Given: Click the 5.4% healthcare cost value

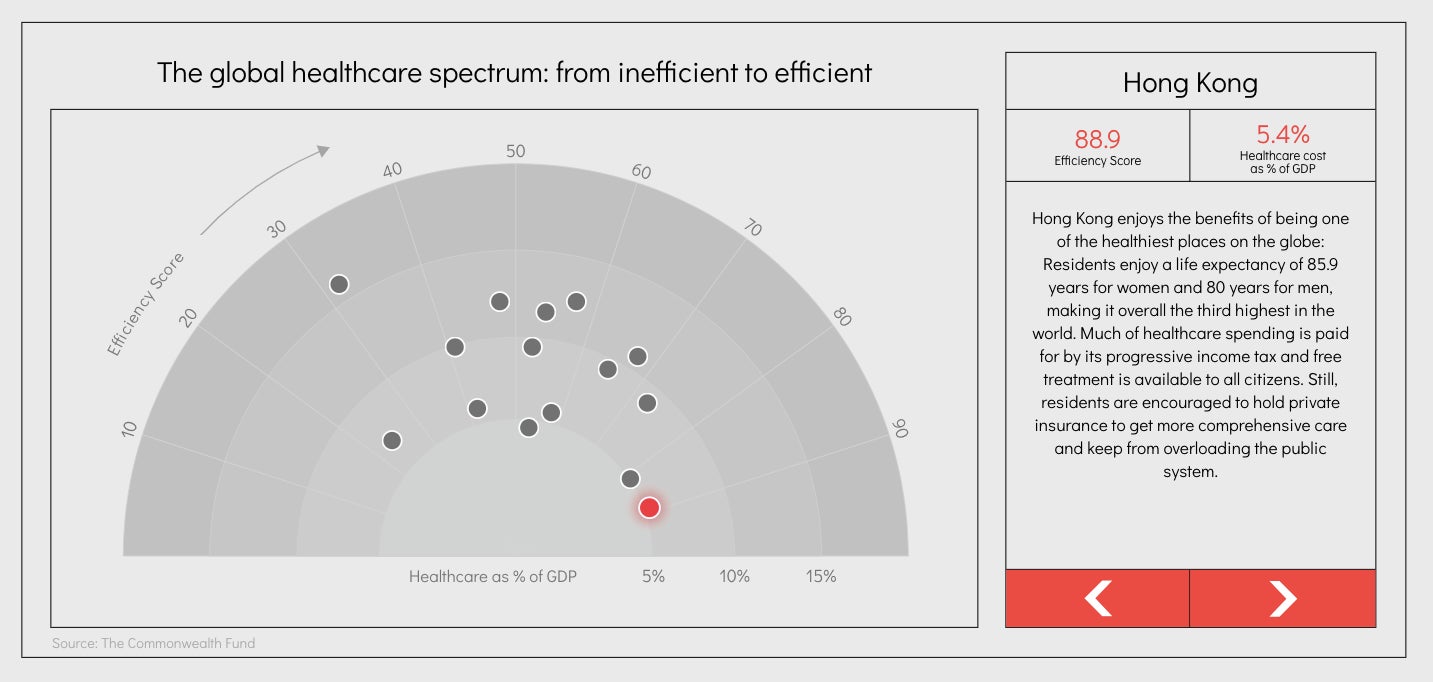Looking at the screenshot, I should (1283, 134).
